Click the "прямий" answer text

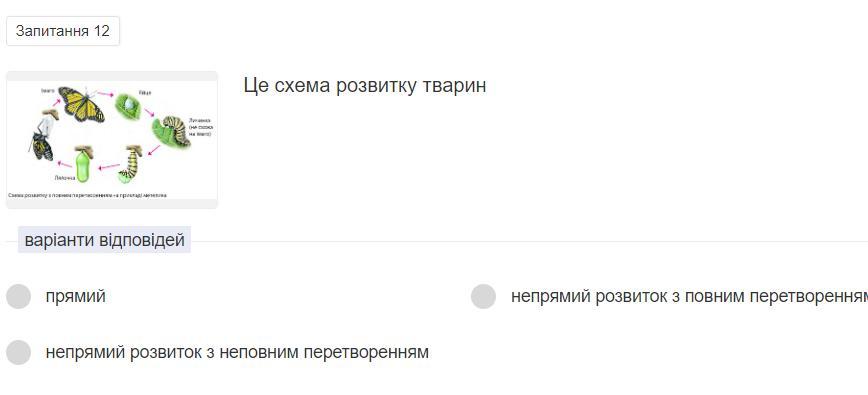coord(76,297)
